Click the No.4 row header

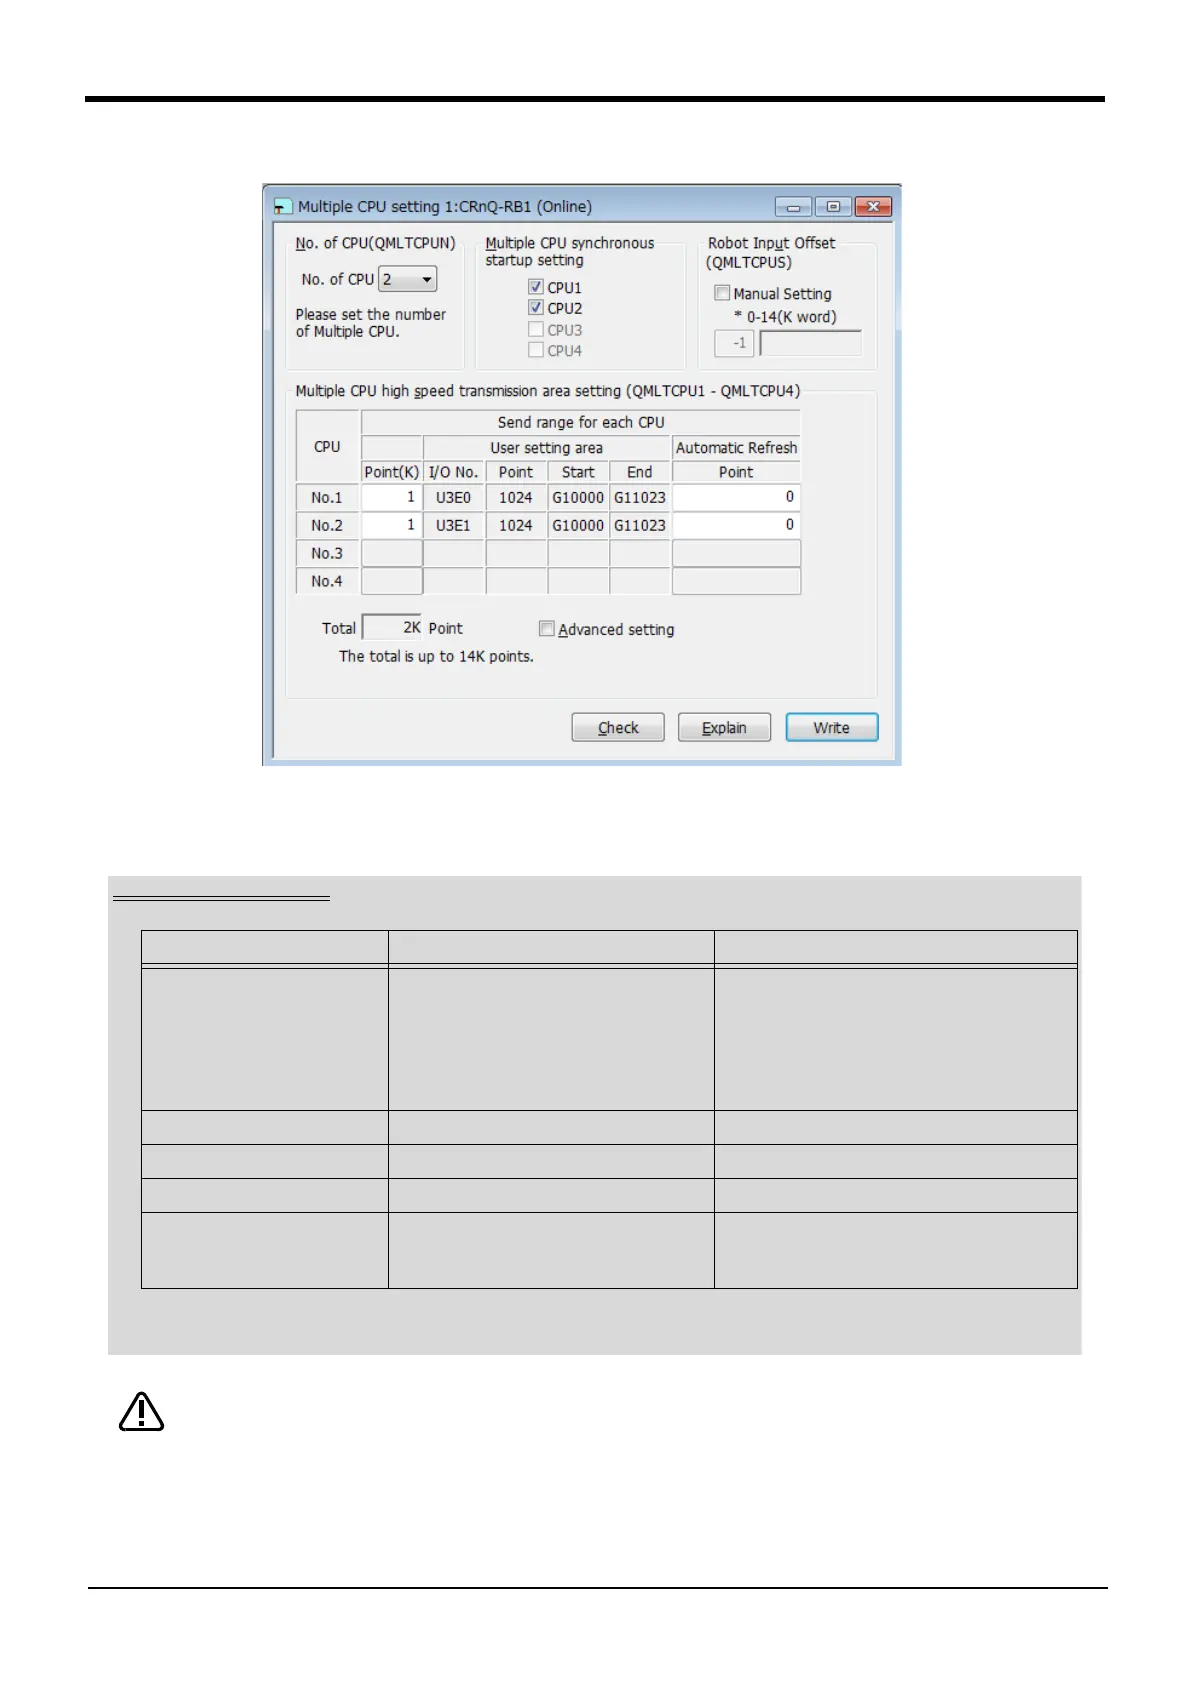click(327, 581)
